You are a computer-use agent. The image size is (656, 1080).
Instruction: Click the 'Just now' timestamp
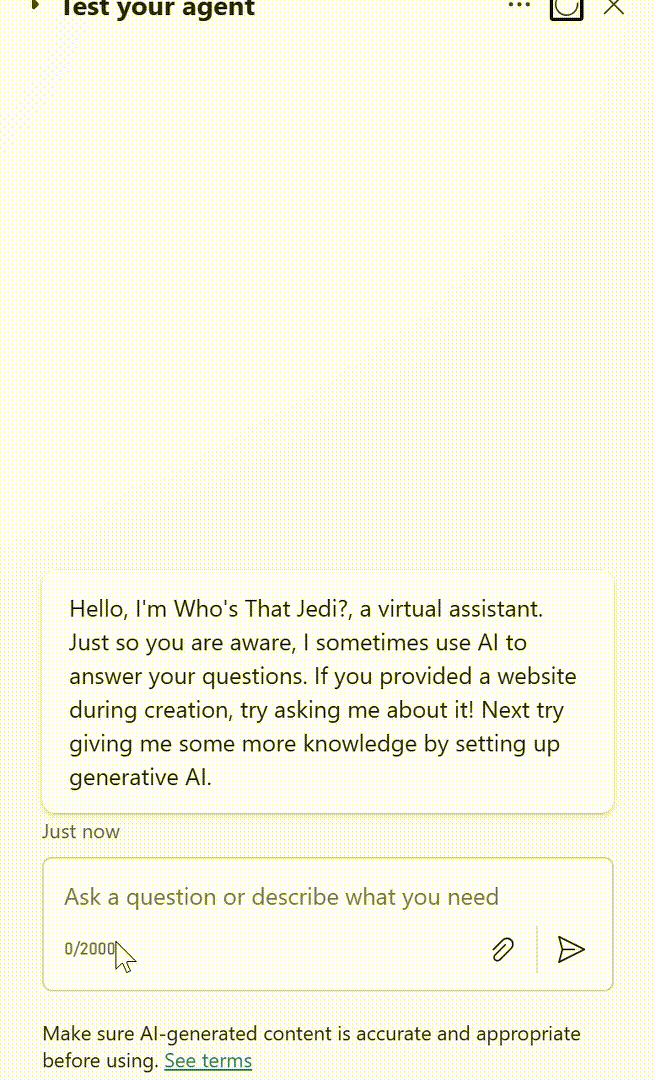point(81,831)
